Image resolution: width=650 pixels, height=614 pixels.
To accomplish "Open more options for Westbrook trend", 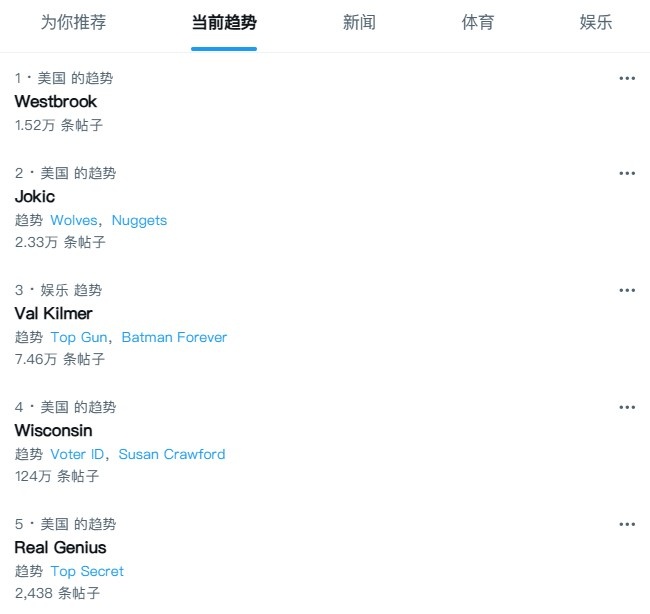I will point(627,78).
